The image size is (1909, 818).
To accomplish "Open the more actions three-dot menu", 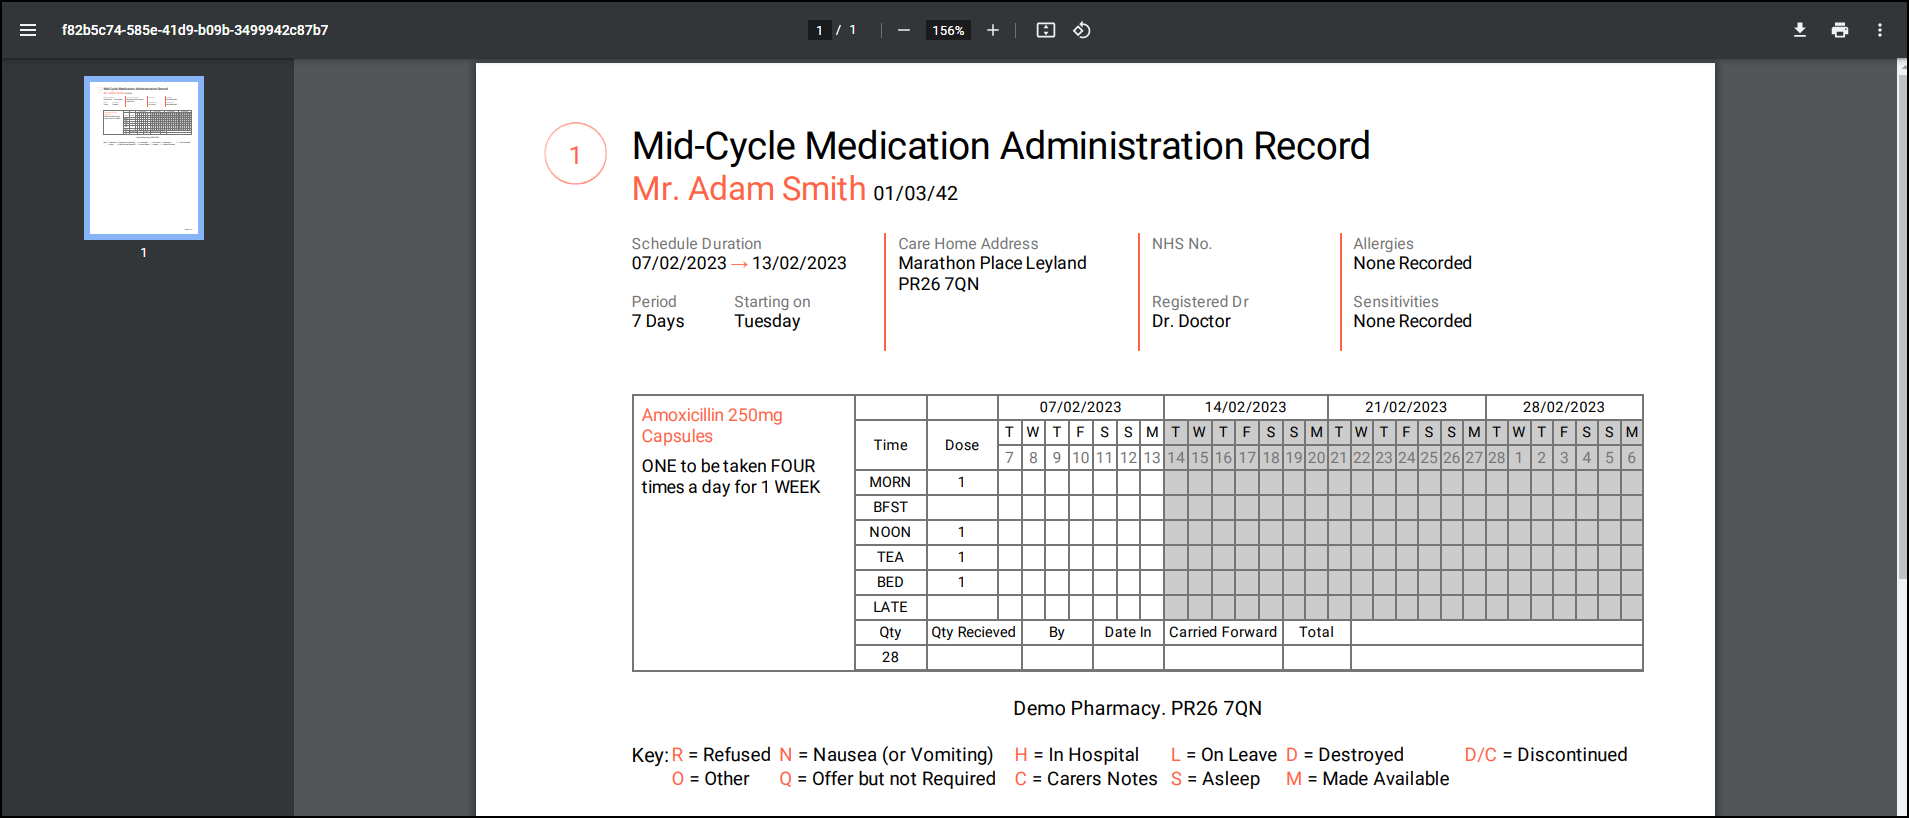I will [1880, 30].
